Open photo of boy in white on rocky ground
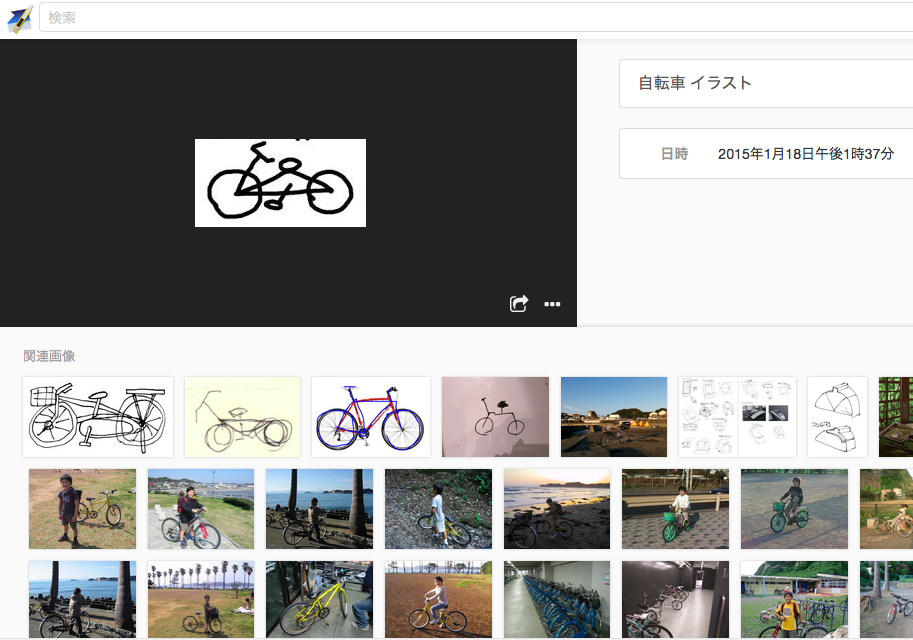This screenshot has width=913, height=640. [x=438, y=509]
